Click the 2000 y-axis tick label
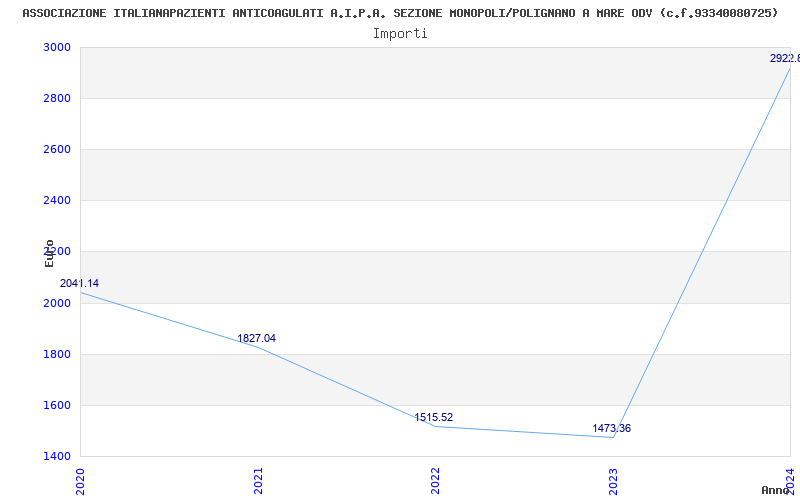This screenshot has width=800, height=500. tap(57, 303)
